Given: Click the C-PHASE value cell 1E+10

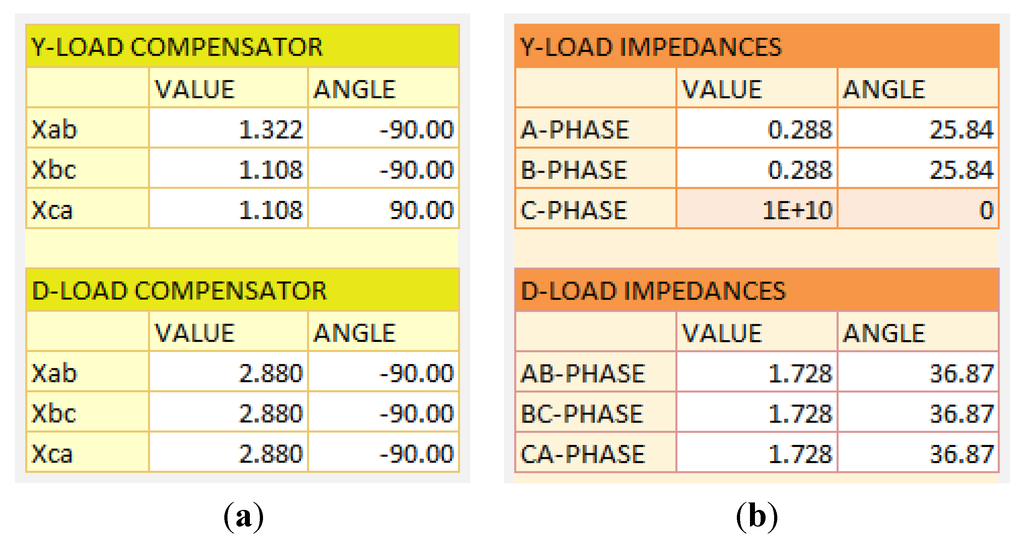Looking at the screenshot, I should point(756,211).
